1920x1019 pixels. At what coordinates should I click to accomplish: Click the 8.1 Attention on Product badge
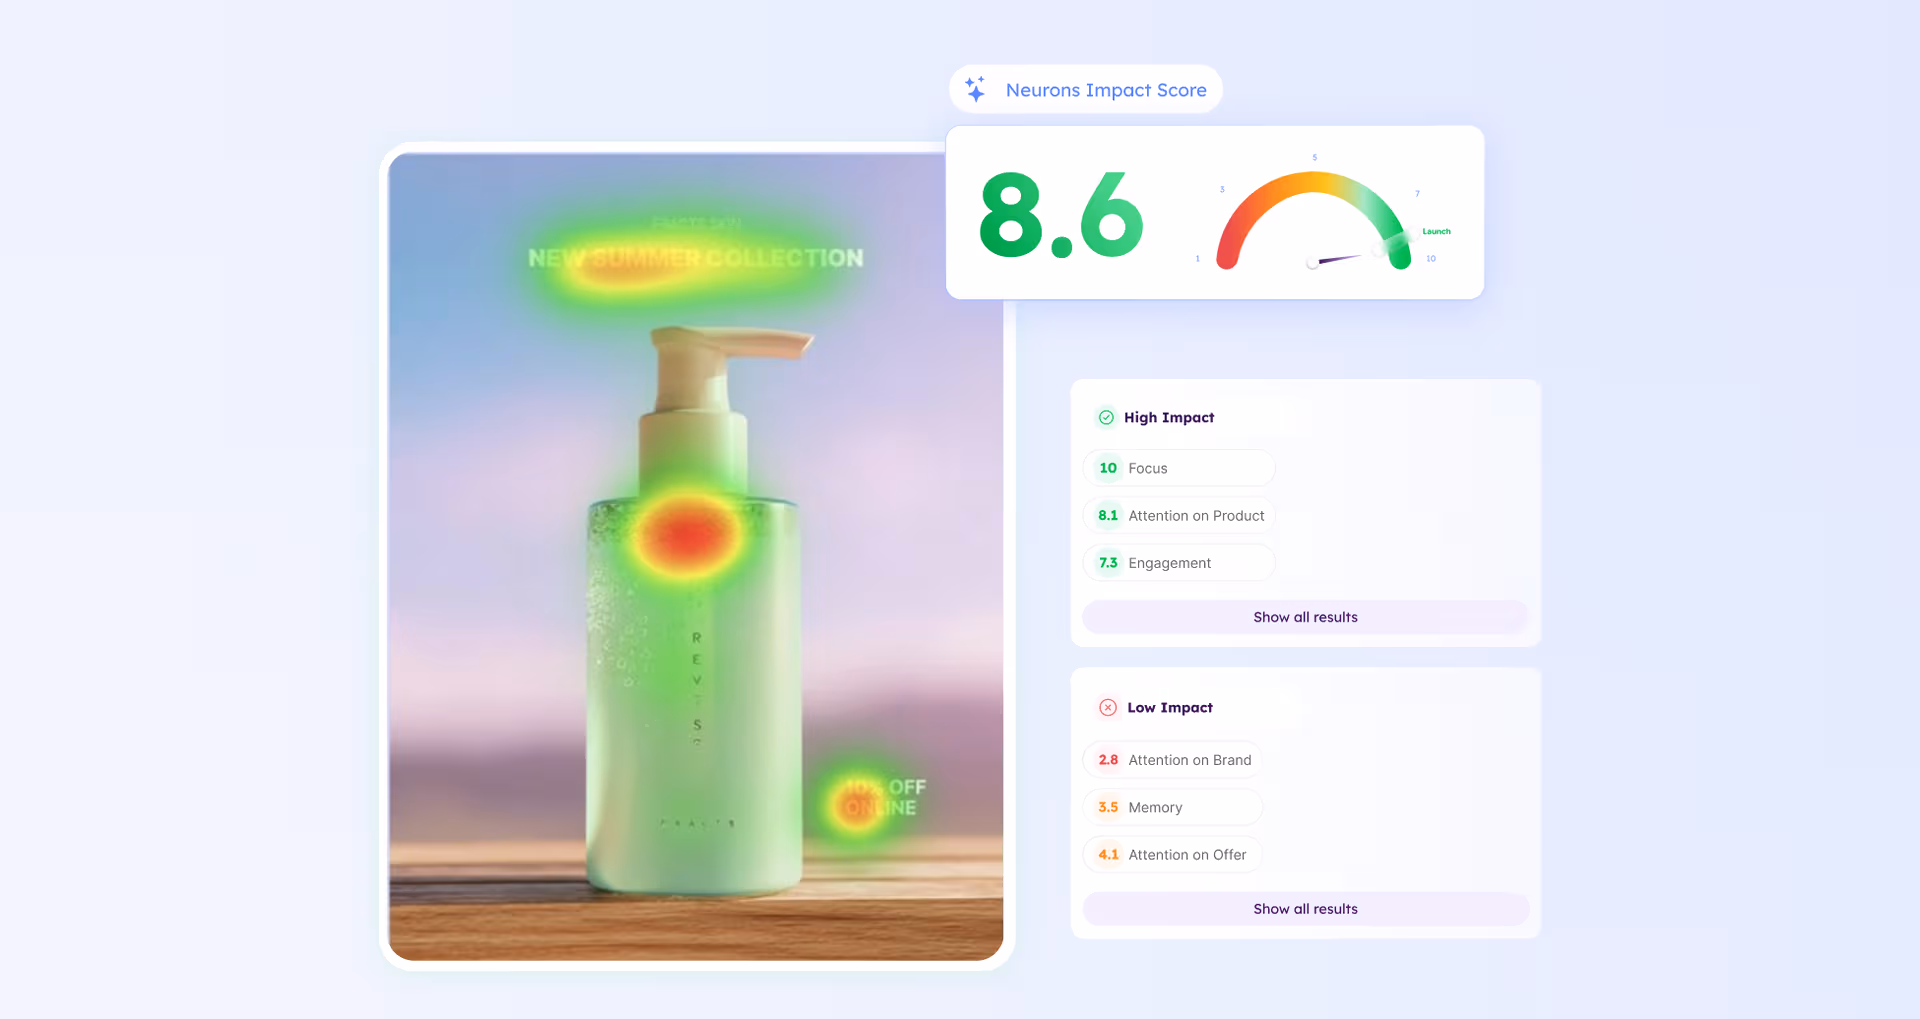coord(1108,516)
